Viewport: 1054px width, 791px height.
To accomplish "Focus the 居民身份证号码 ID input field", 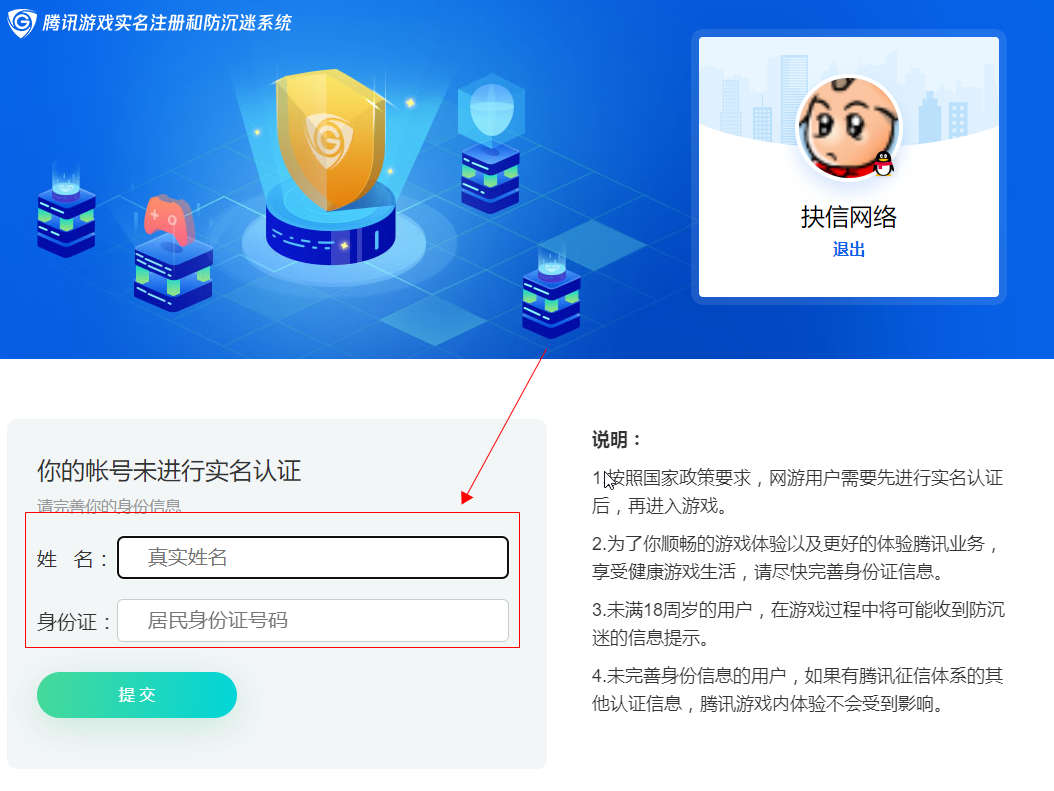I will [313, 620].
